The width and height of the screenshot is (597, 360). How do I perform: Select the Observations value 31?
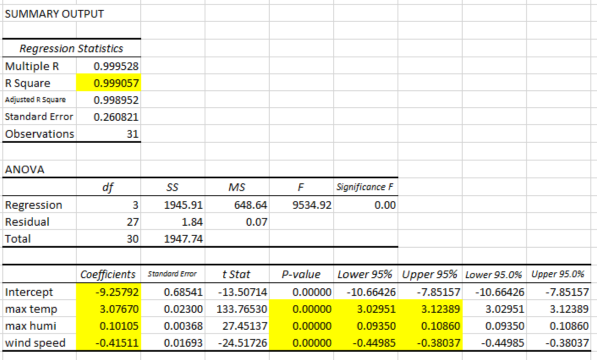click(x=132, y=134)
